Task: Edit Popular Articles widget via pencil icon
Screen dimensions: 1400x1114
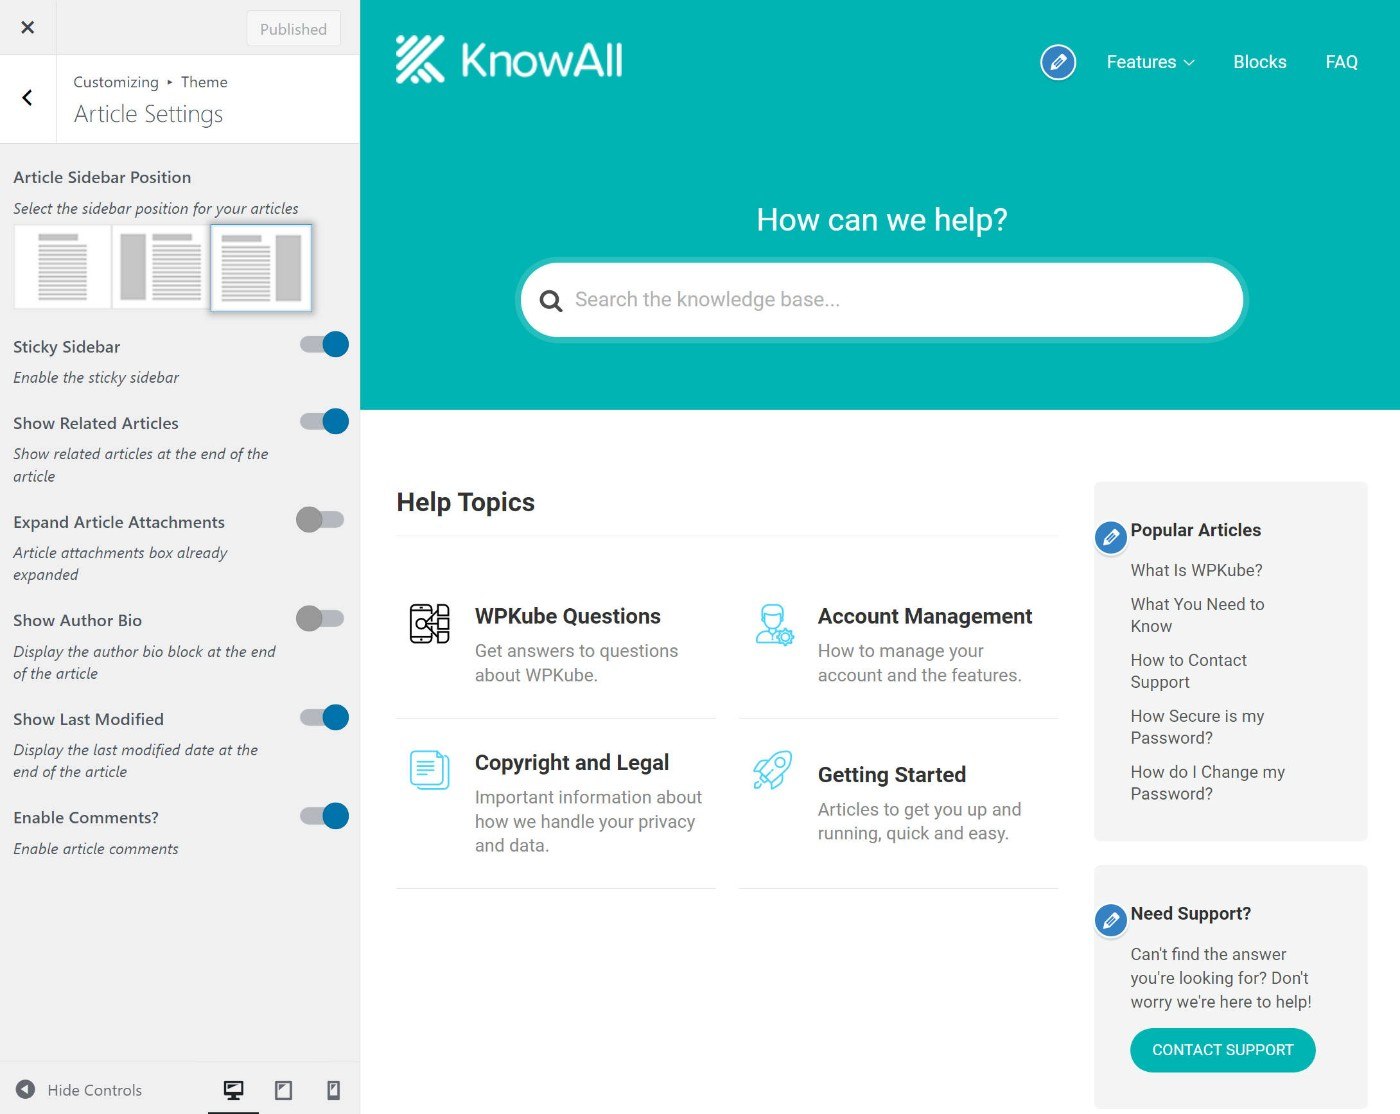Action: 1110,537
